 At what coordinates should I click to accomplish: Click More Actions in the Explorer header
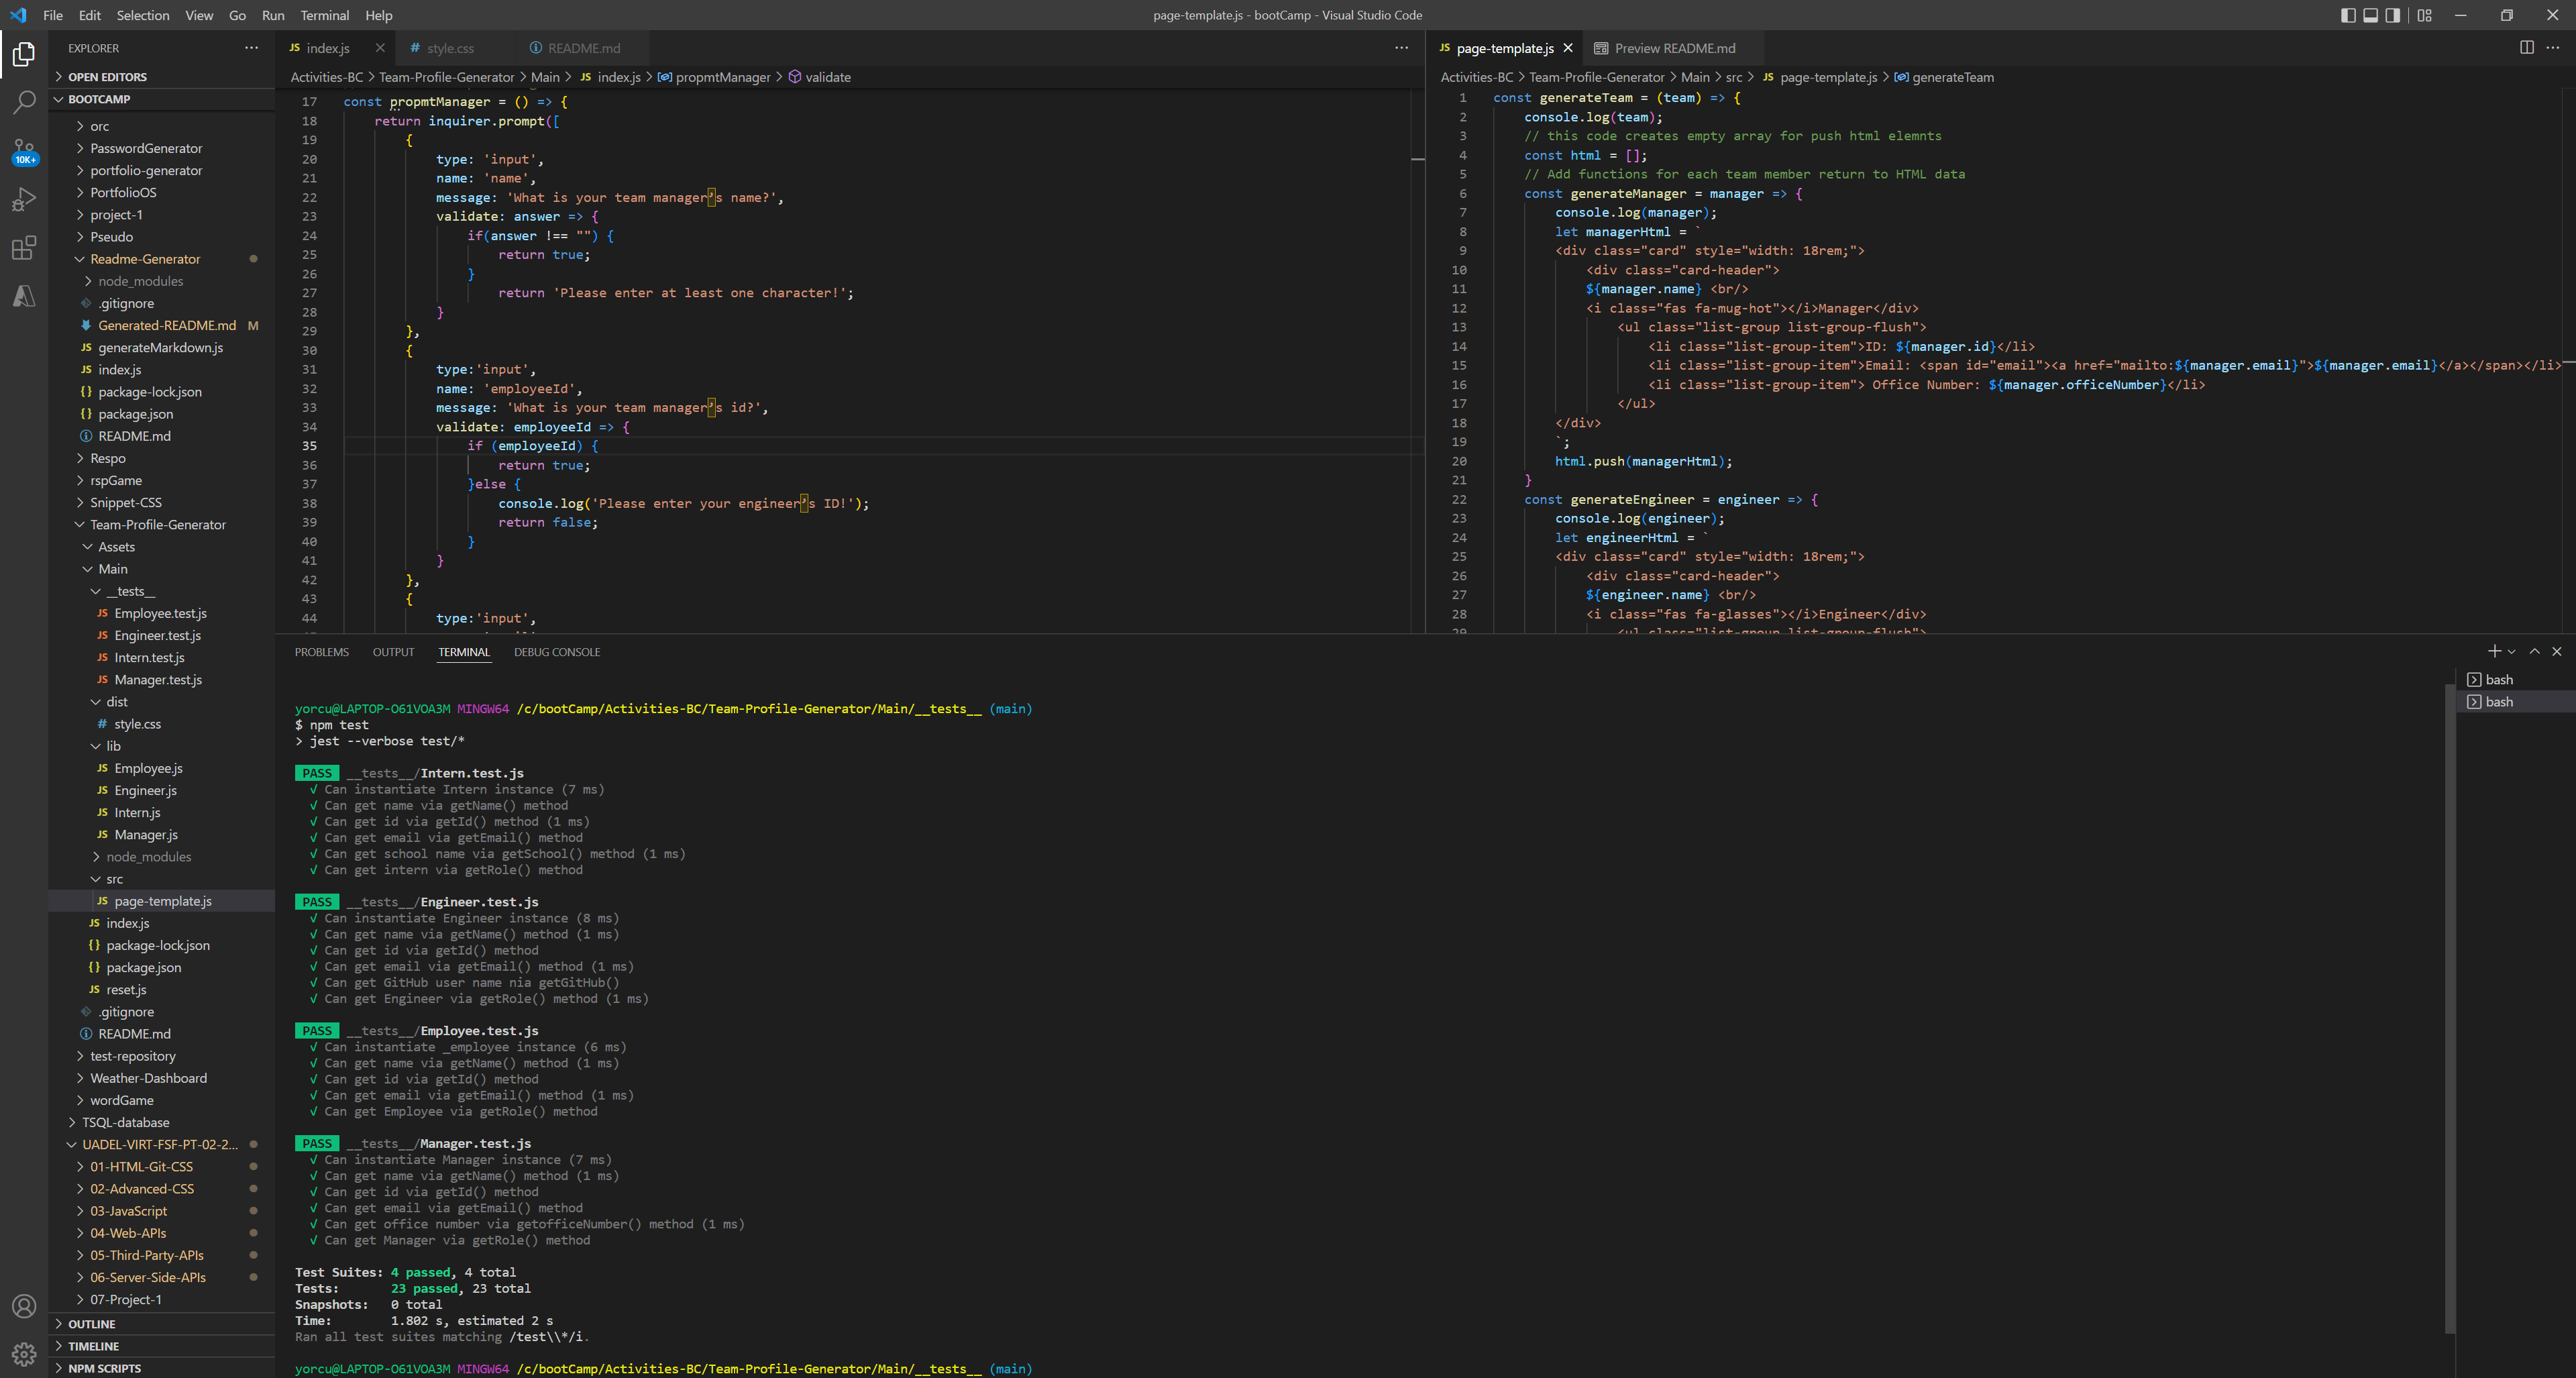[x=251, y=47]
